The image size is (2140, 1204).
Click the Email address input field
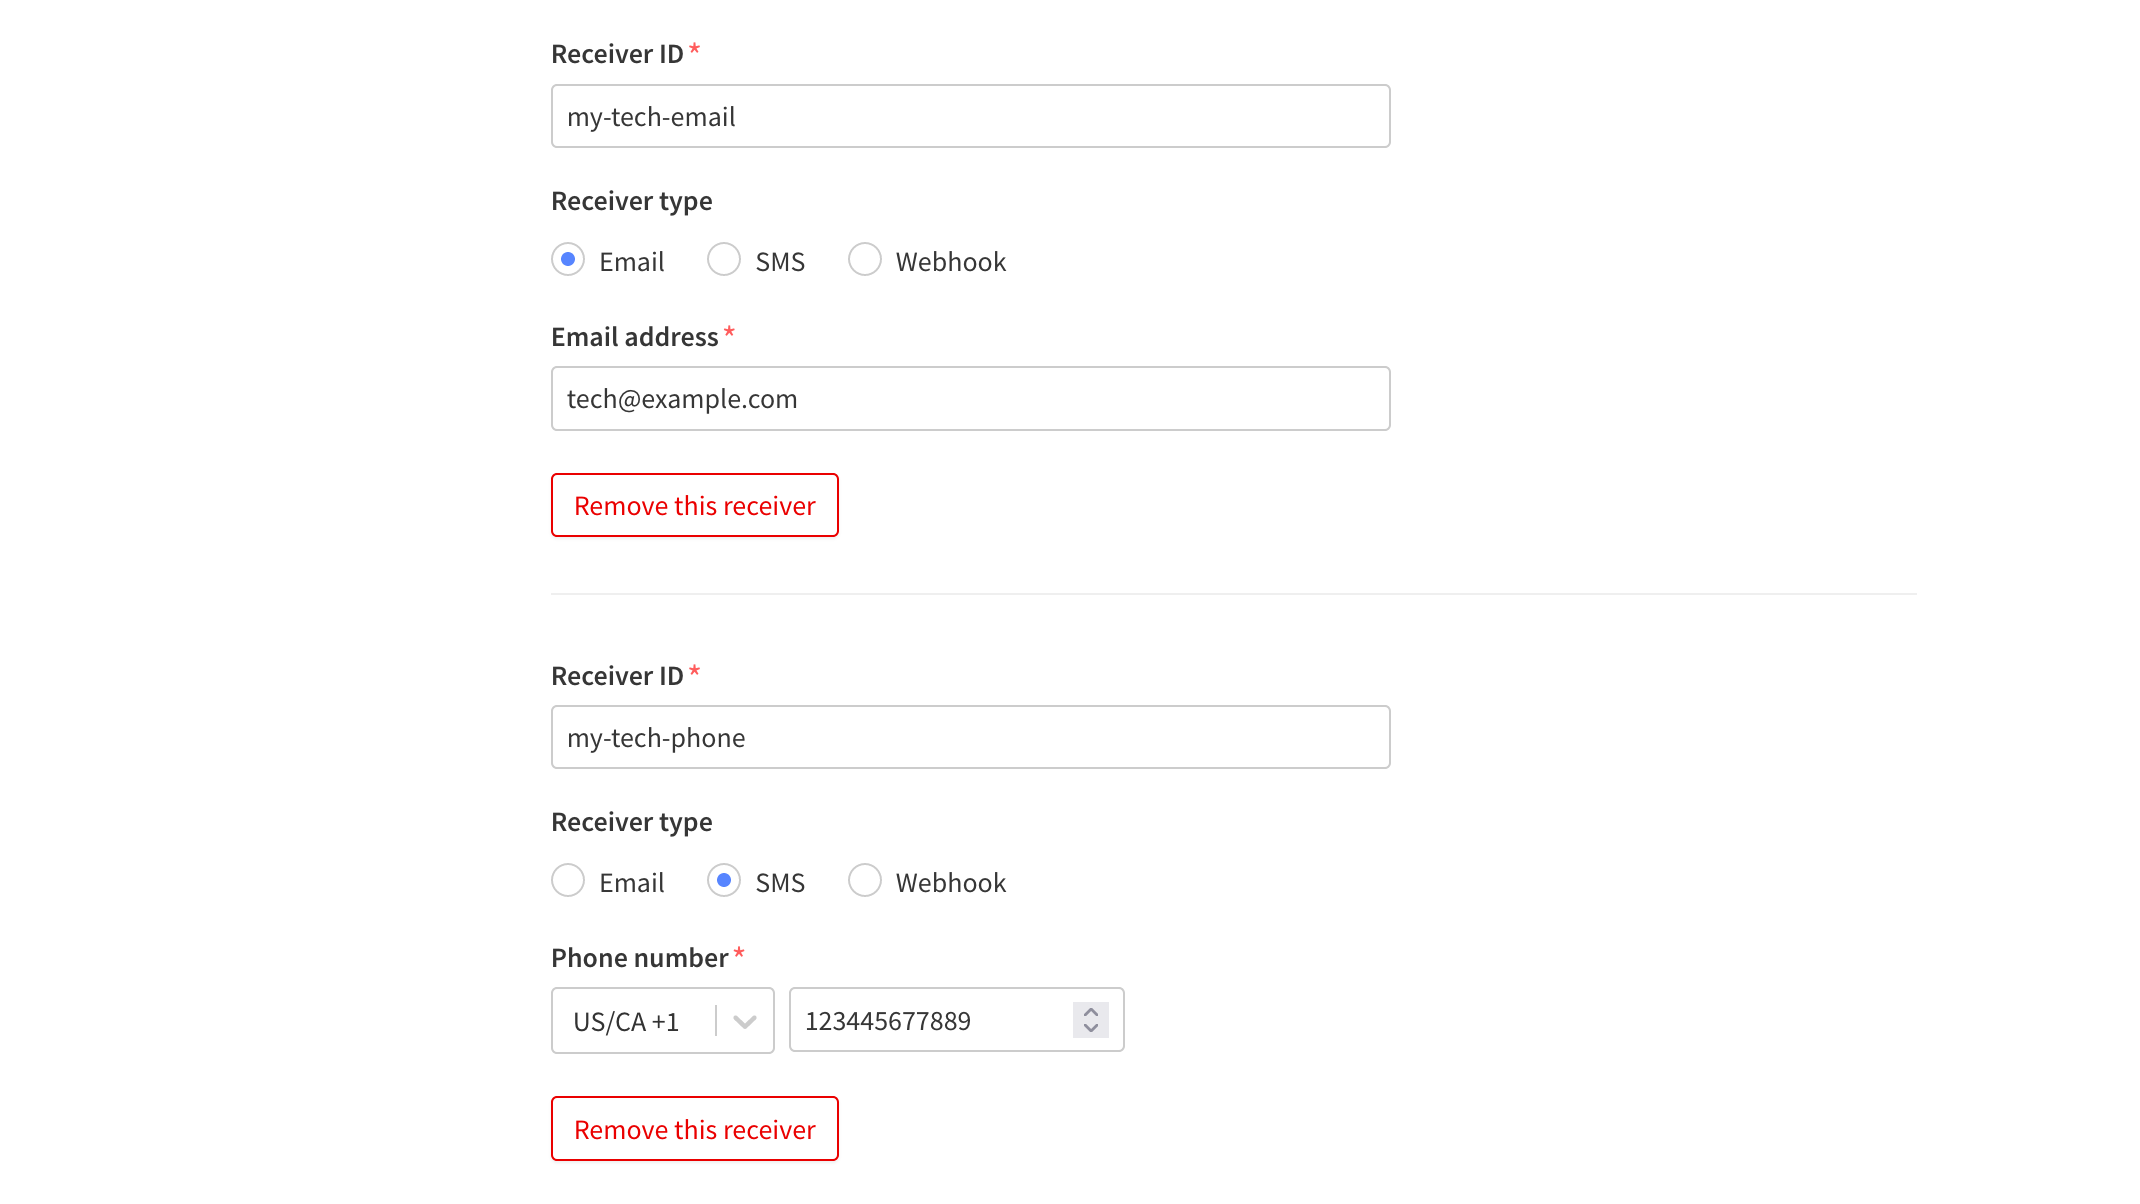970,397
